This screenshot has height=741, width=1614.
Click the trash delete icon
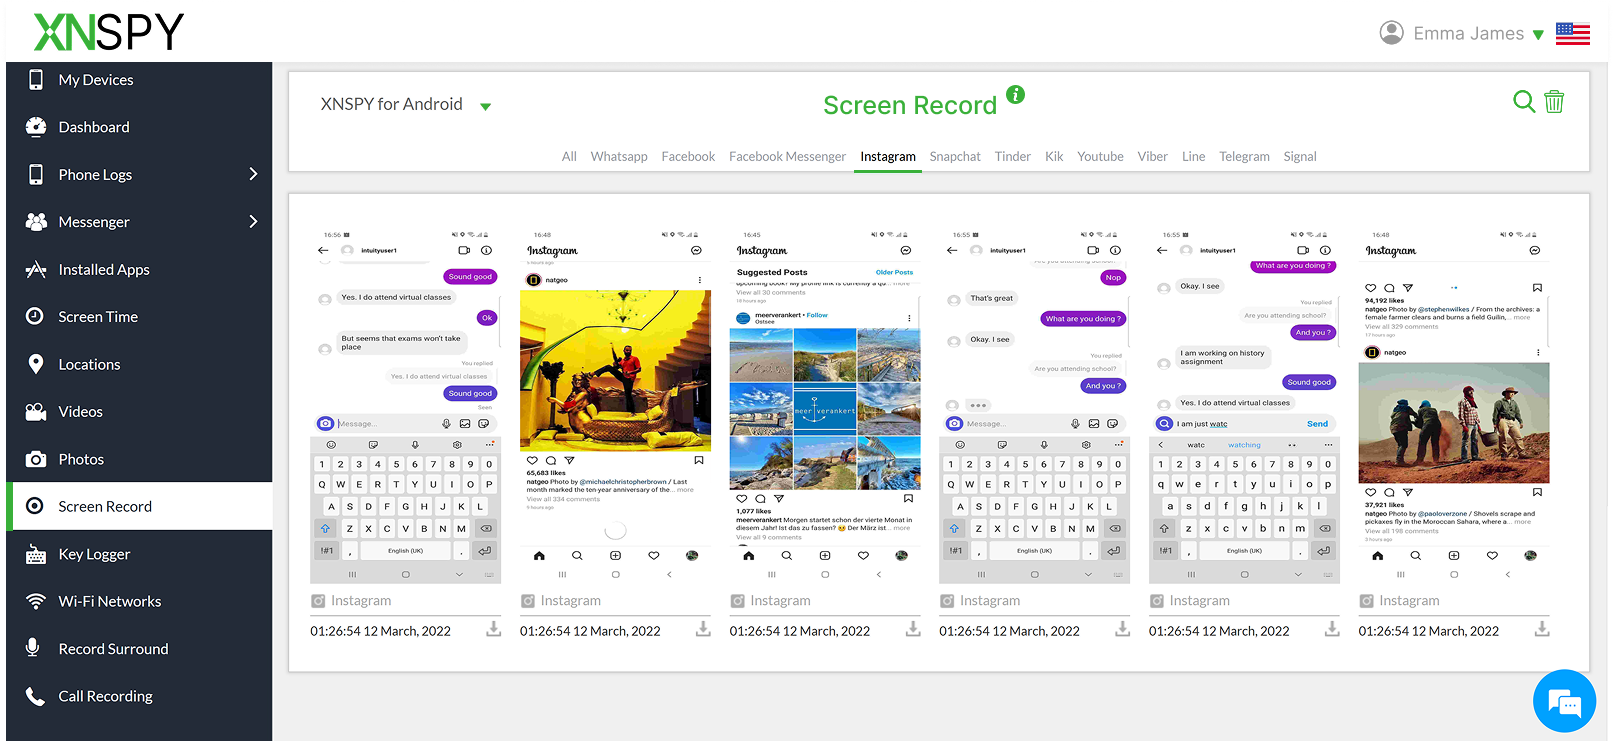[1554, 101]
